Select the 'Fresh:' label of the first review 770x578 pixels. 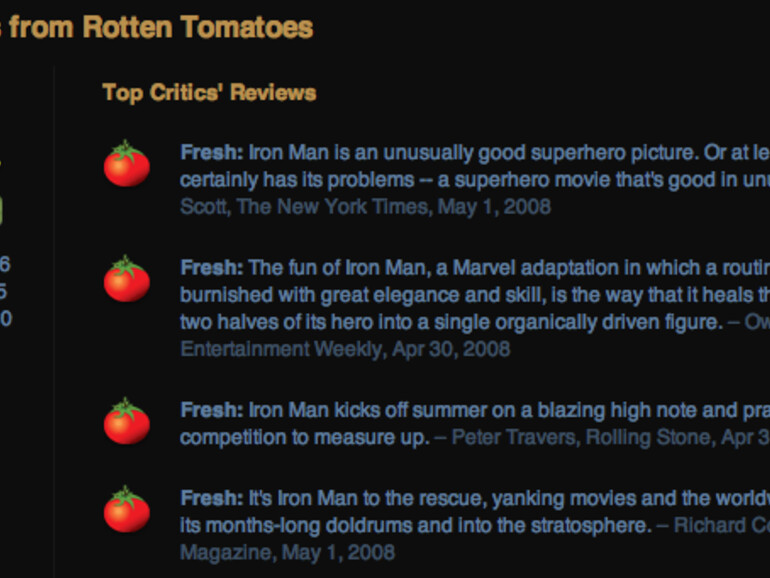point(212,153)
